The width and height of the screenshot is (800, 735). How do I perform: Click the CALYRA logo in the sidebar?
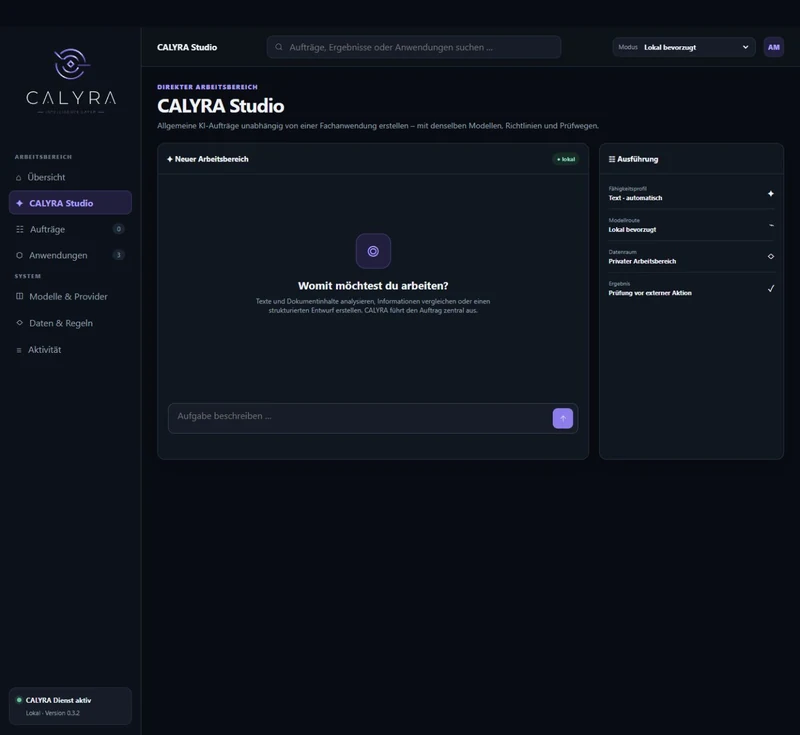point(71,81)
